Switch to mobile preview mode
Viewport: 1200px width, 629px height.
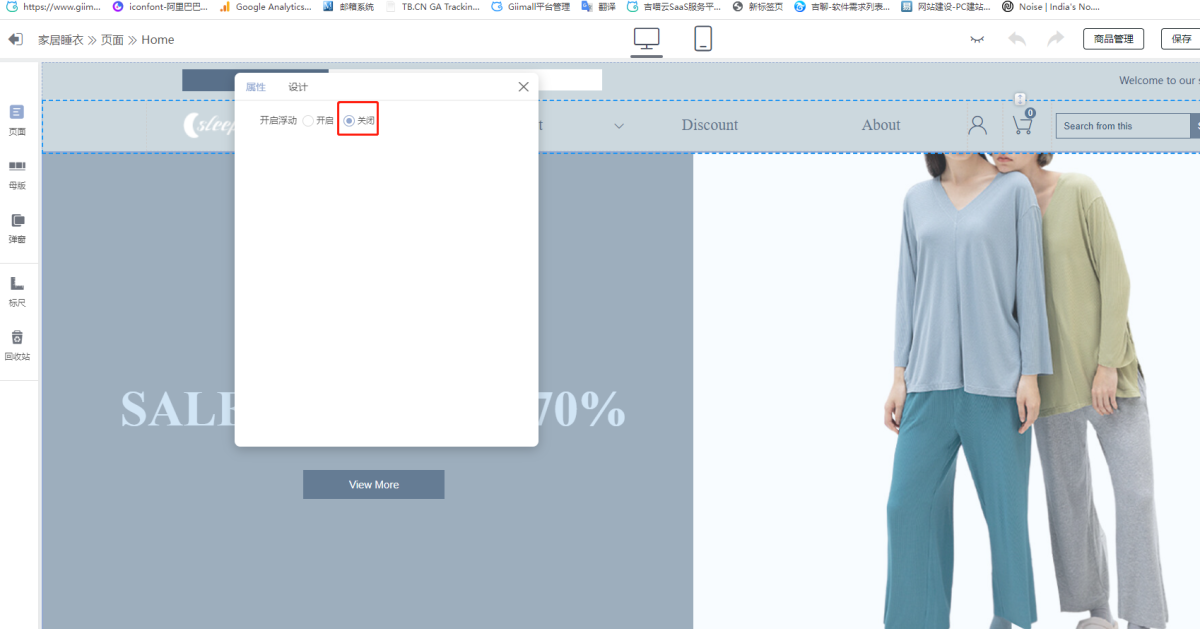[703, 39]
